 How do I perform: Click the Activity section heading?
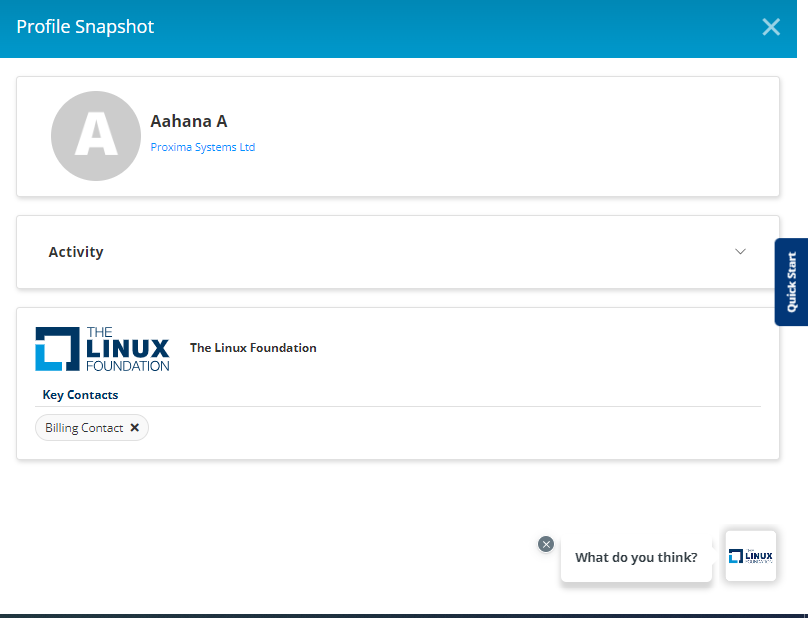point(76,252)
